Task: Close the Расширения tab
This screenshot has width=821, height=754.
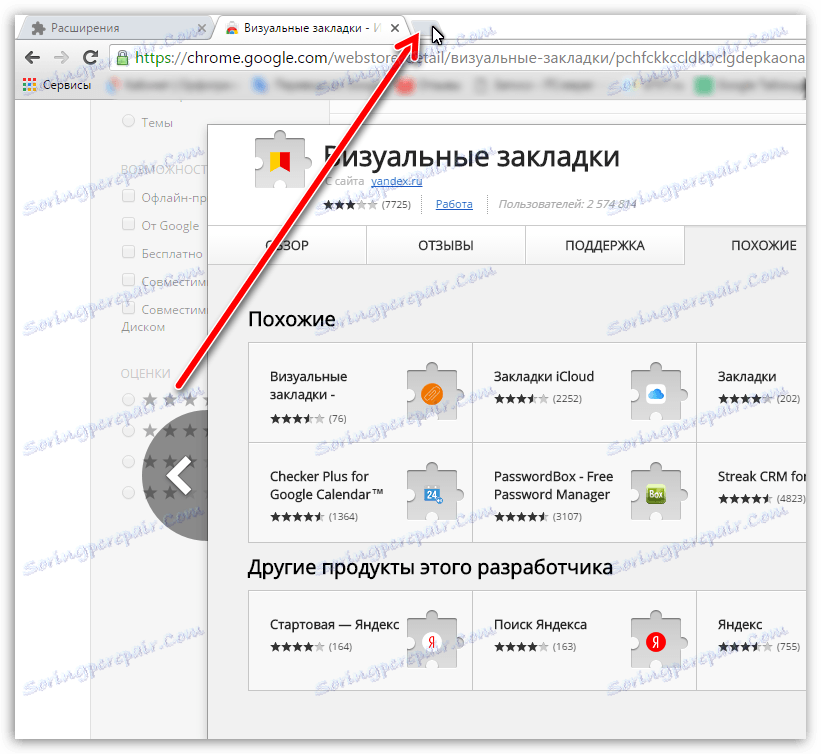Action: [202, 28]
